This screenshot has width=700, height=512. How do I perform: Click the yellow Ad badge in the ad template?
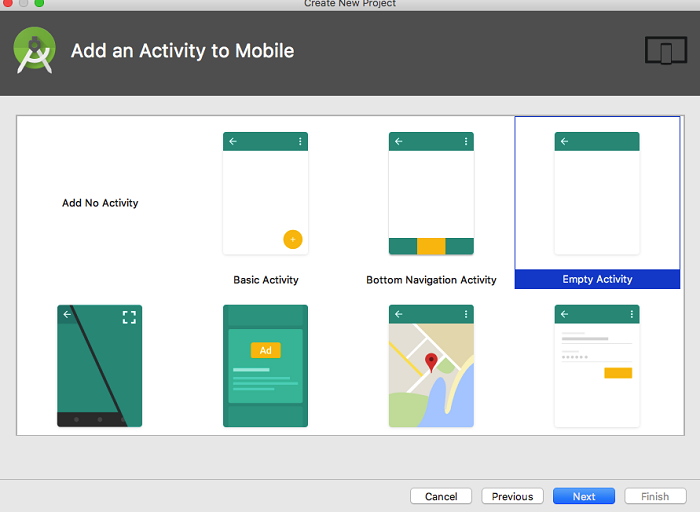point(266,350)
